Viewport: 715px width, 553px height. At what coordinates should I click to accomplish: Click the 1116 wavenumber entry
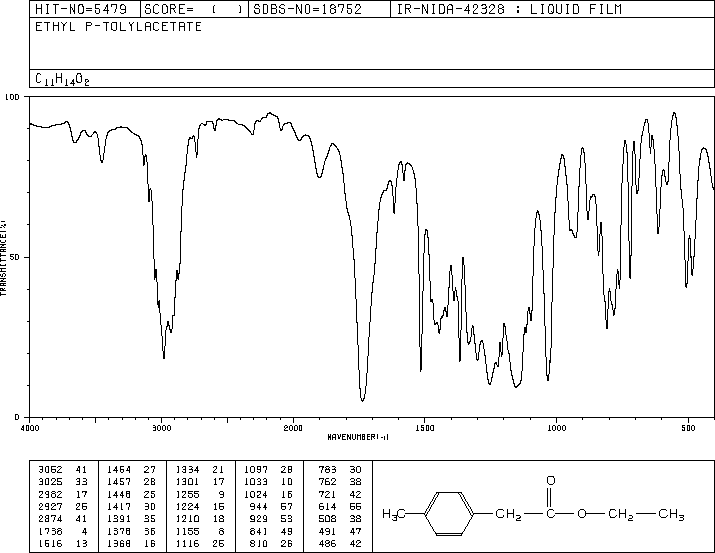[187, 543]
